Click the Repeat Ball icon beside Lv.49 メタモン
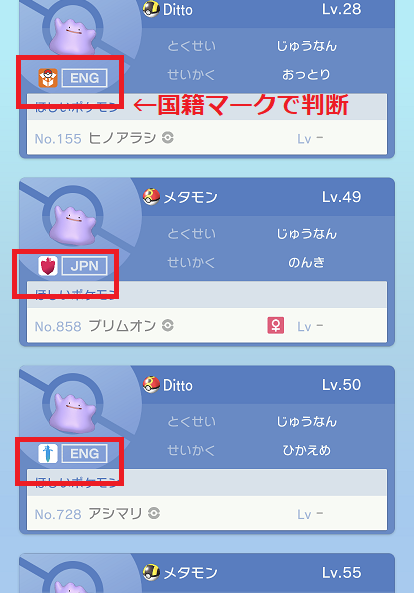414x593 pixels. click(x=151, y=197)
